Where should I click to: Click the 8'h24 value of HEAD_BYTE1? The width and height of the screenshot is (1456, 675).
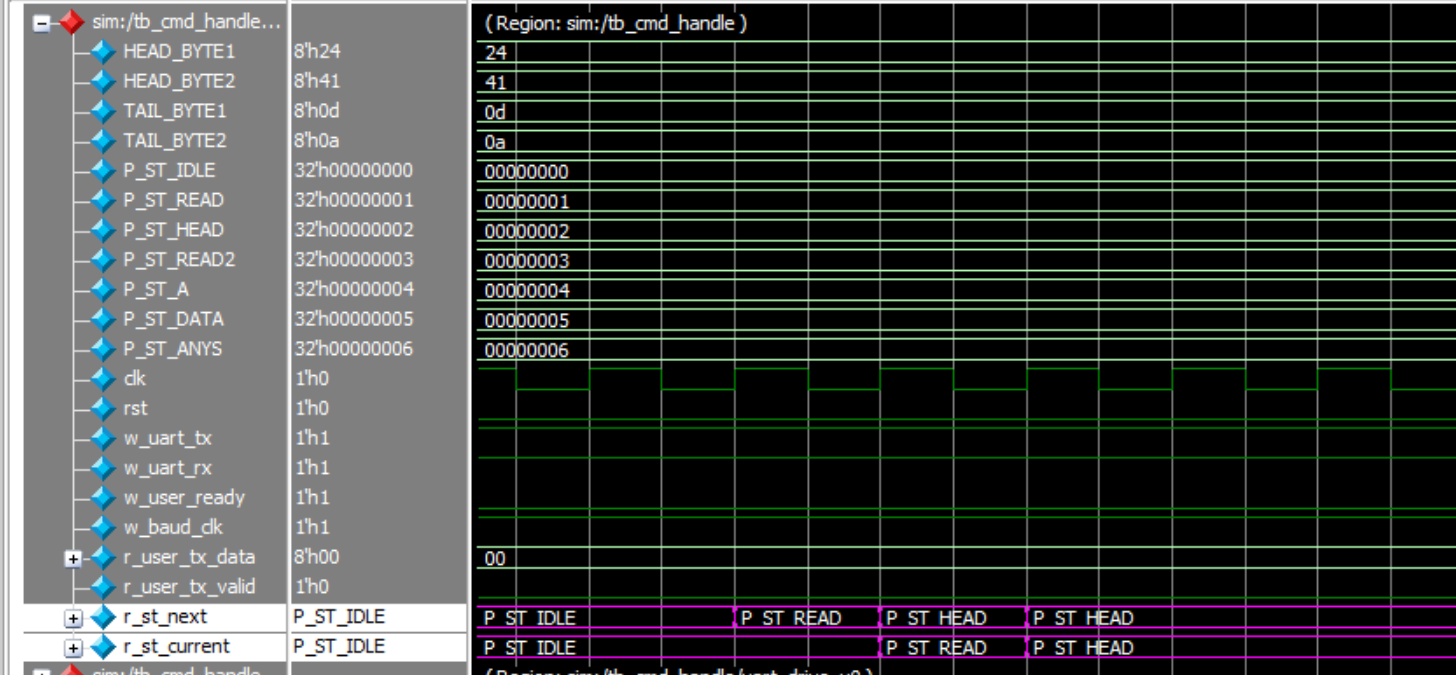317,51
